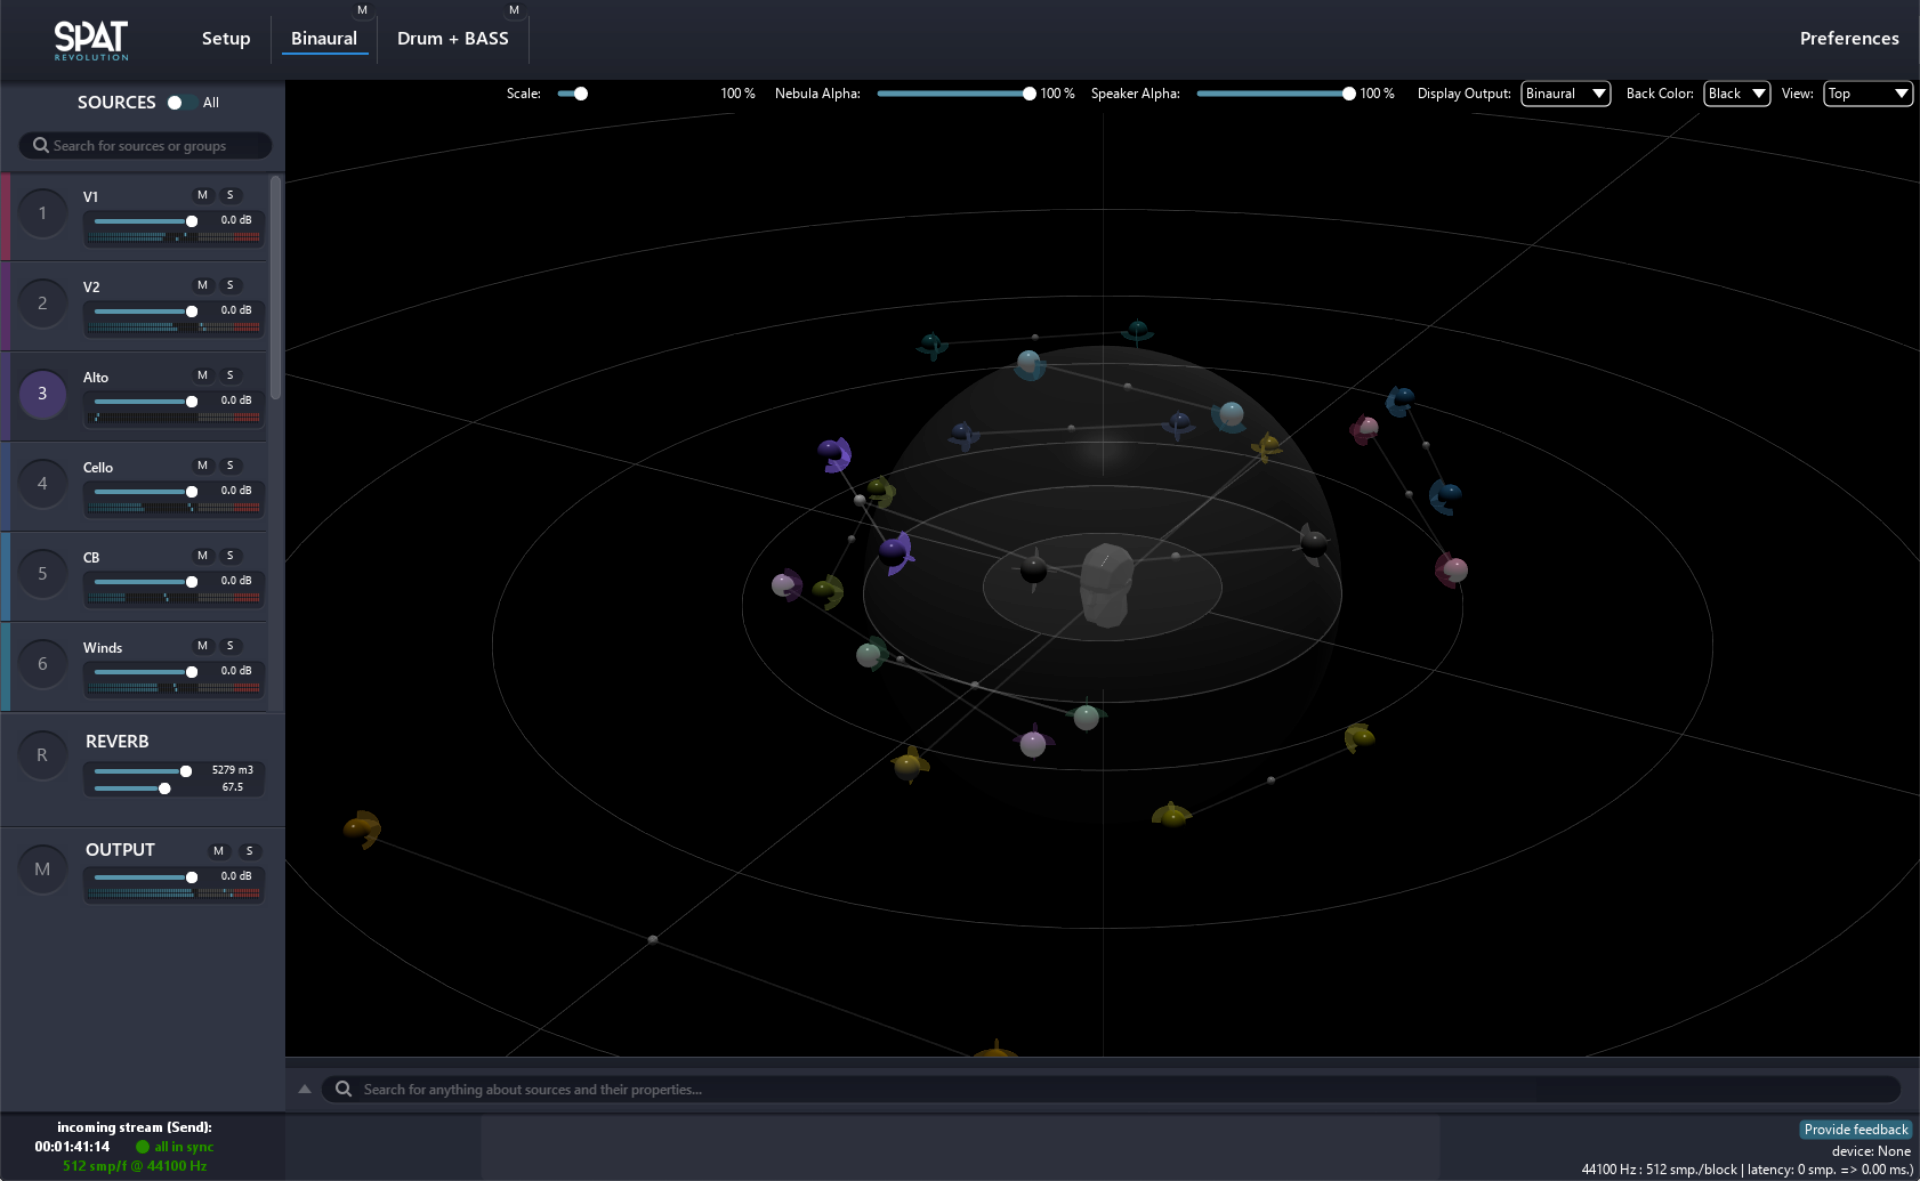Click the mute badge above Drum + BASS
The width and height of the screenshot is (1920, 1181).
coord(514,10)
